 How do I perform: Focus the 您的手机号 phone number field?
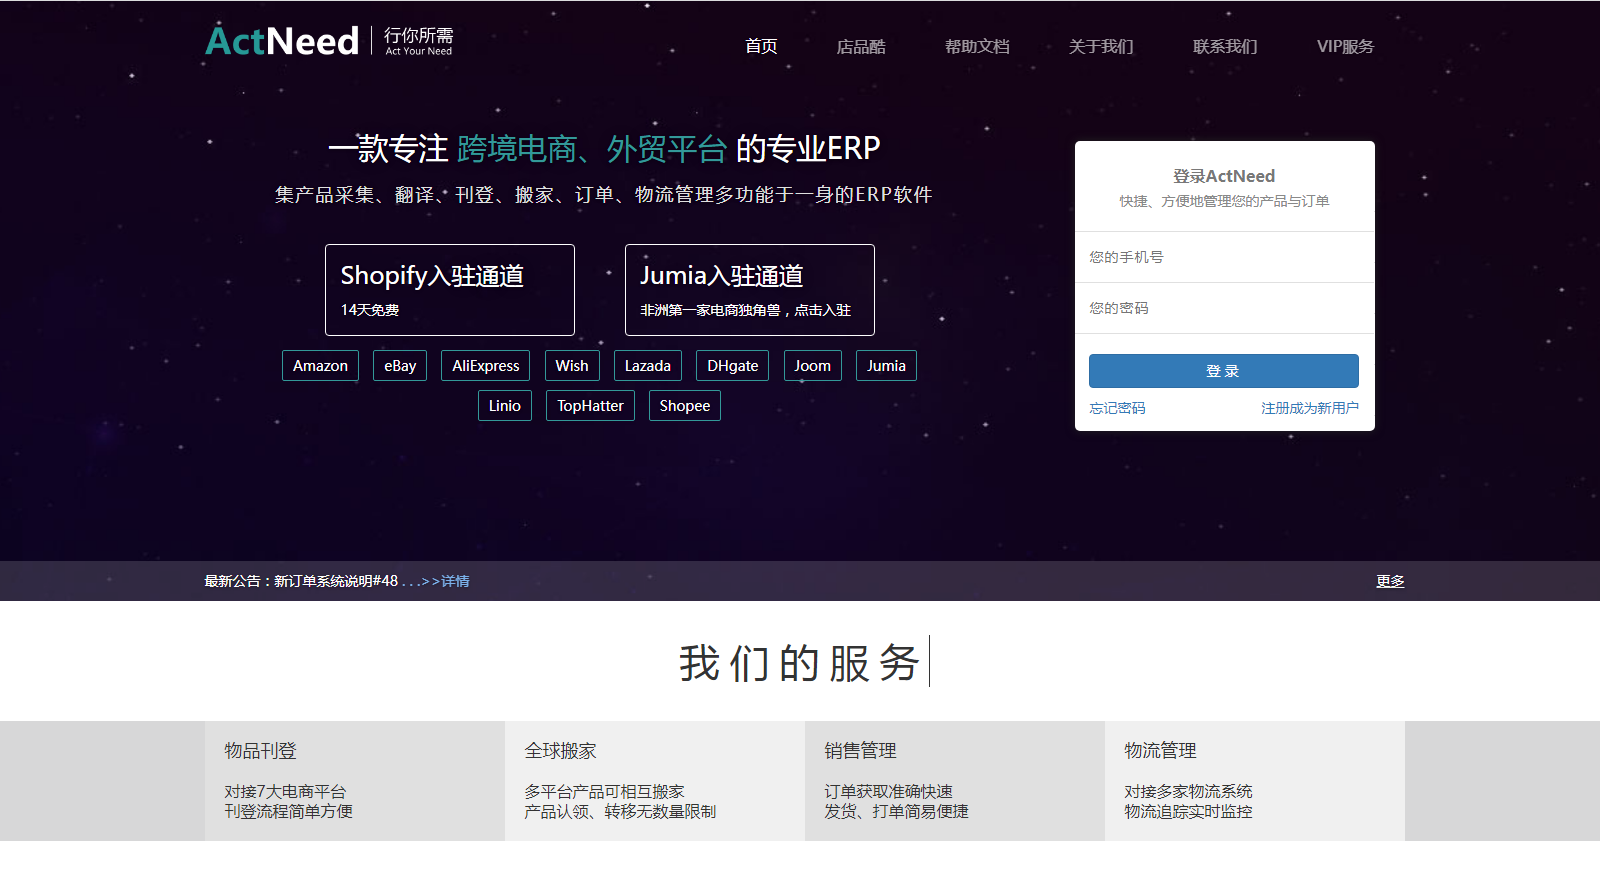click(1225, 257)
